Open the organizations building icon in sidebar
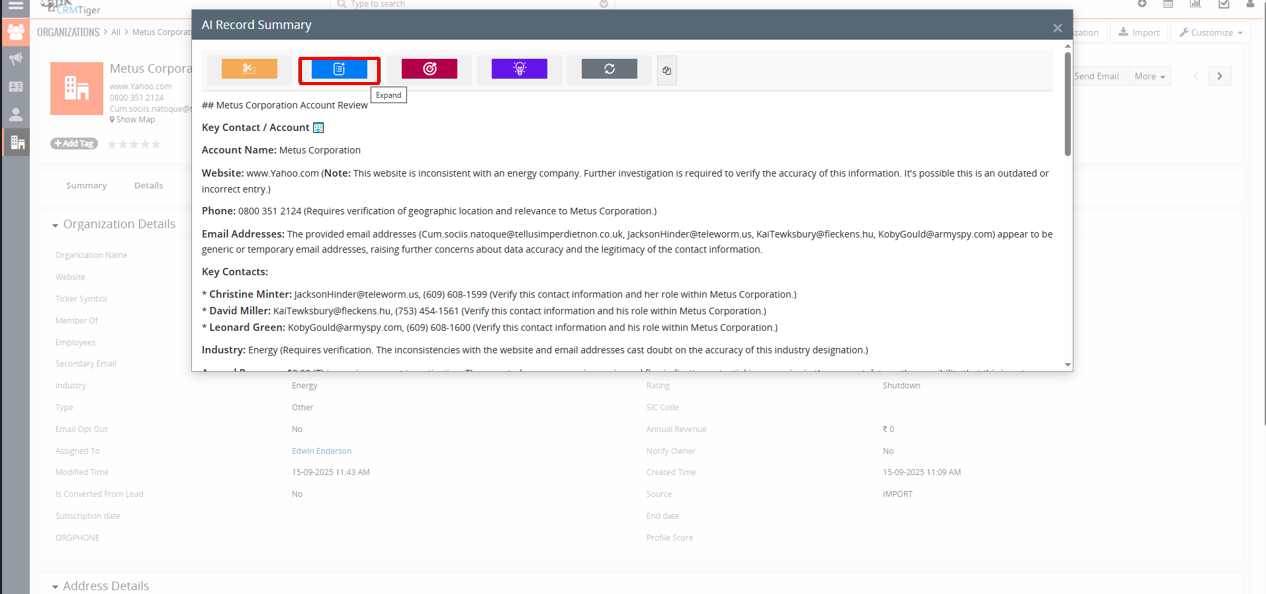1266x594 pixels. (x=16, y=143)
